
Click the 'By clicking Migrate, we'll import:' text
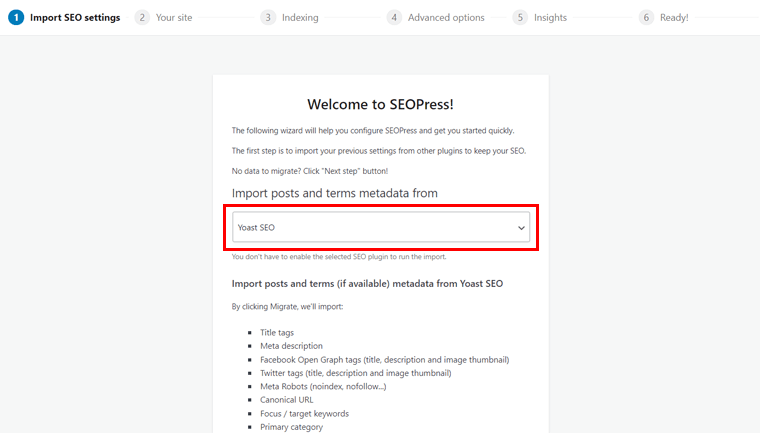(x=287, y=306)
